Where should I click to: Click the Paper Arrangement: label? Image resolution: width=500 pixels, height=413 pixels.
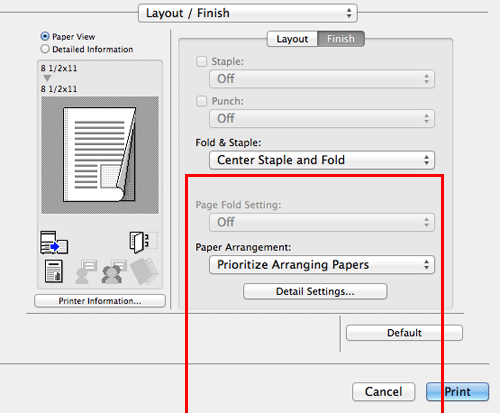point(243,247)
